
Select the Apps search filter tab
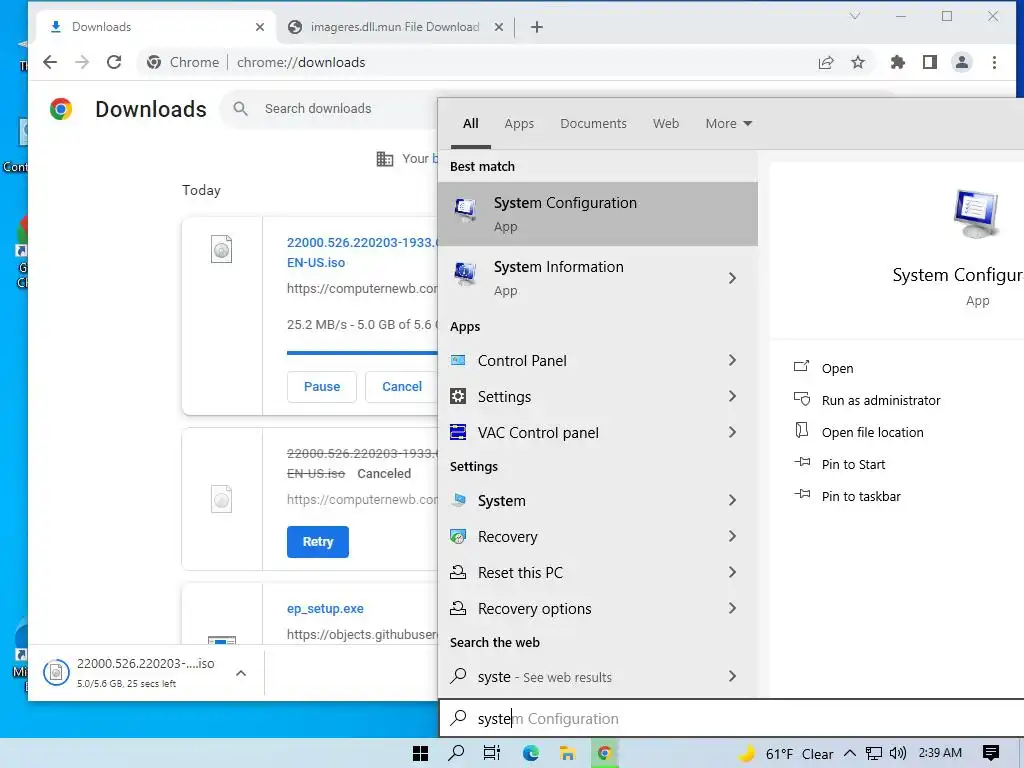coord(519,123)
